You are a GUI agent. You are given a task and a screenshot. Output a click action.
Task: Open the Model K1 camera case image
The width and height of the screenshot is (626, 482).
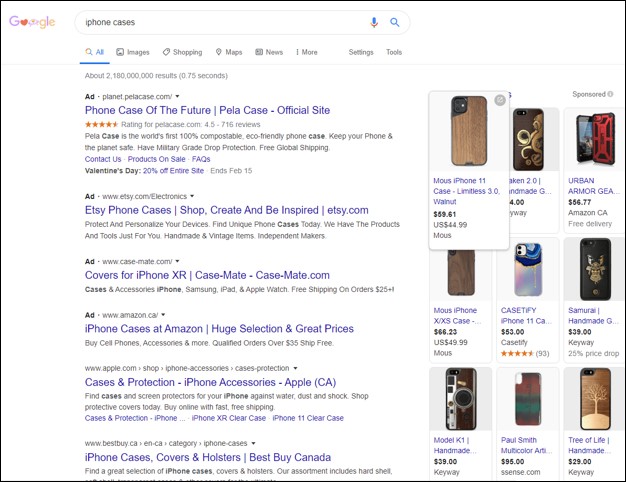461,399
